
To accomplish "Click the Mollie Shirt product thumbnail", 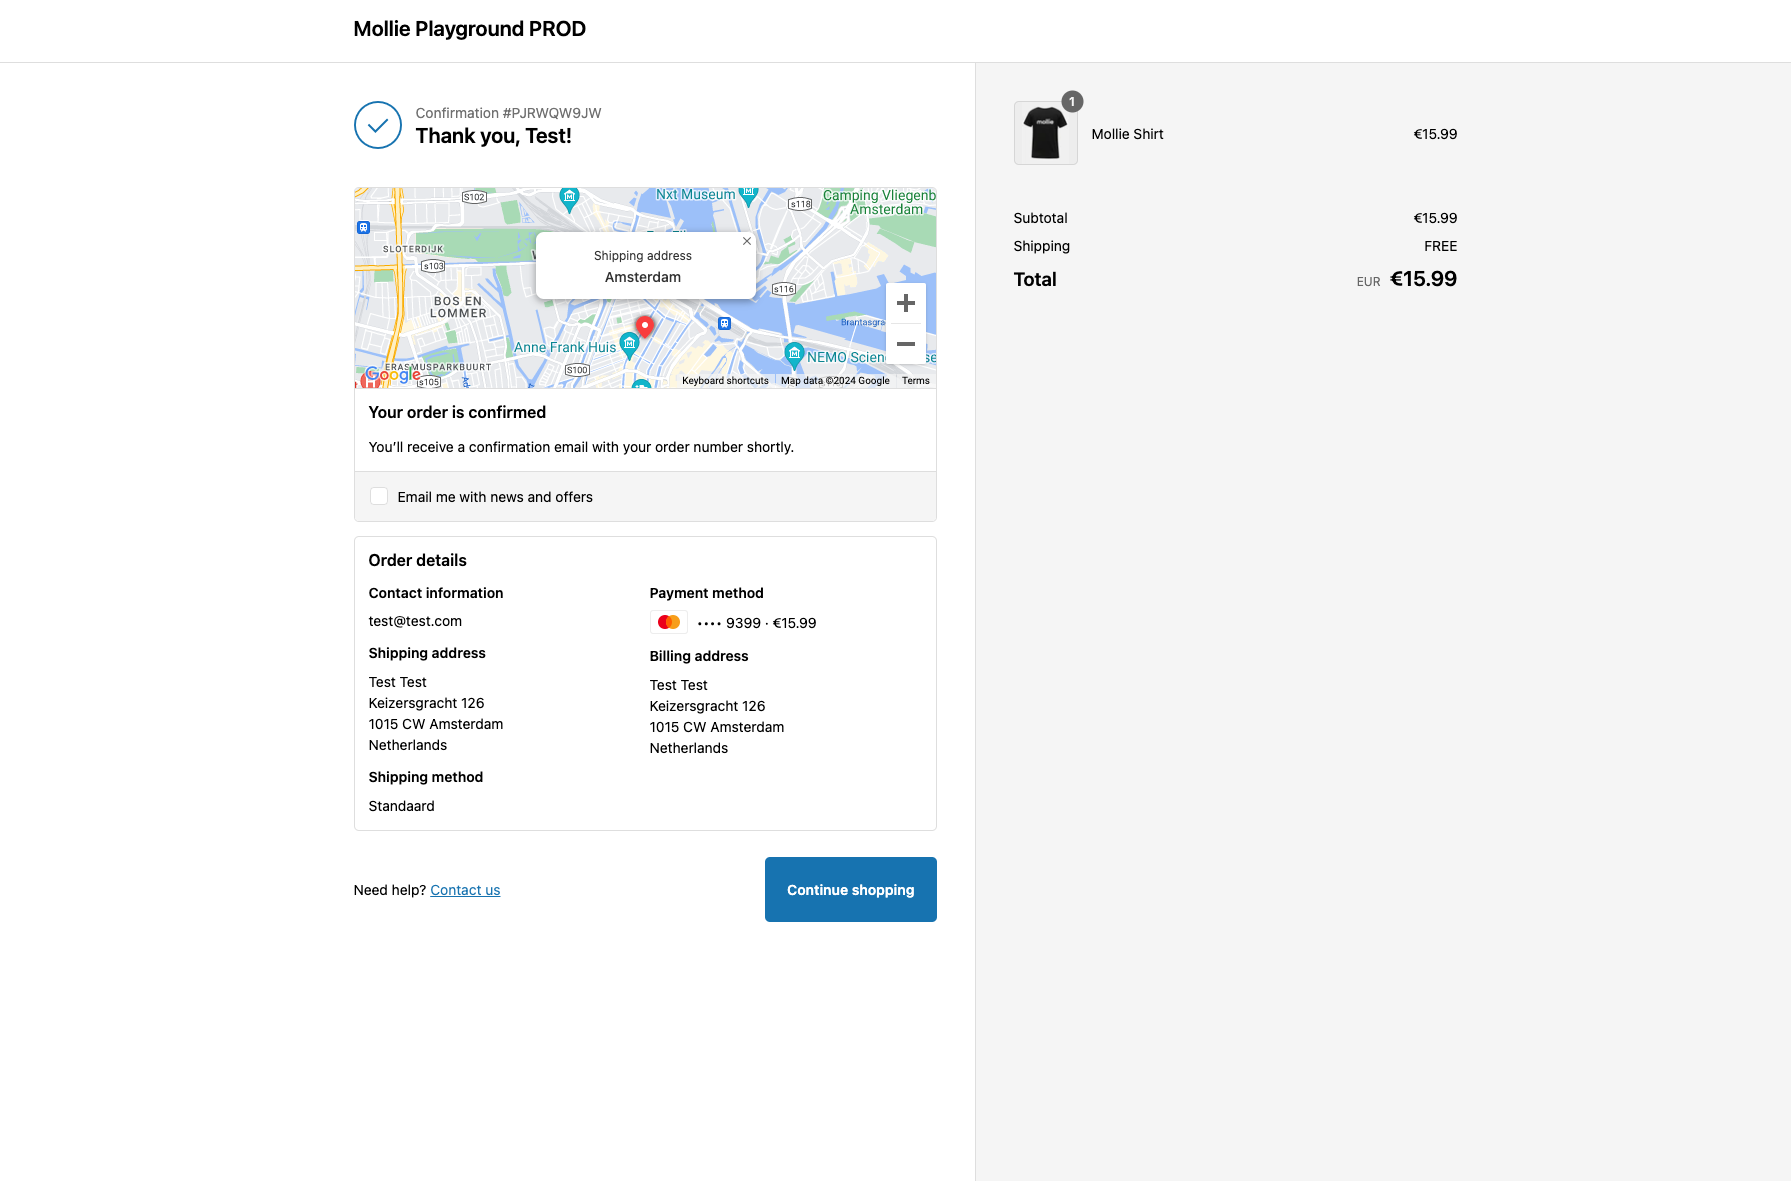I will click(x=1046, y=133).
